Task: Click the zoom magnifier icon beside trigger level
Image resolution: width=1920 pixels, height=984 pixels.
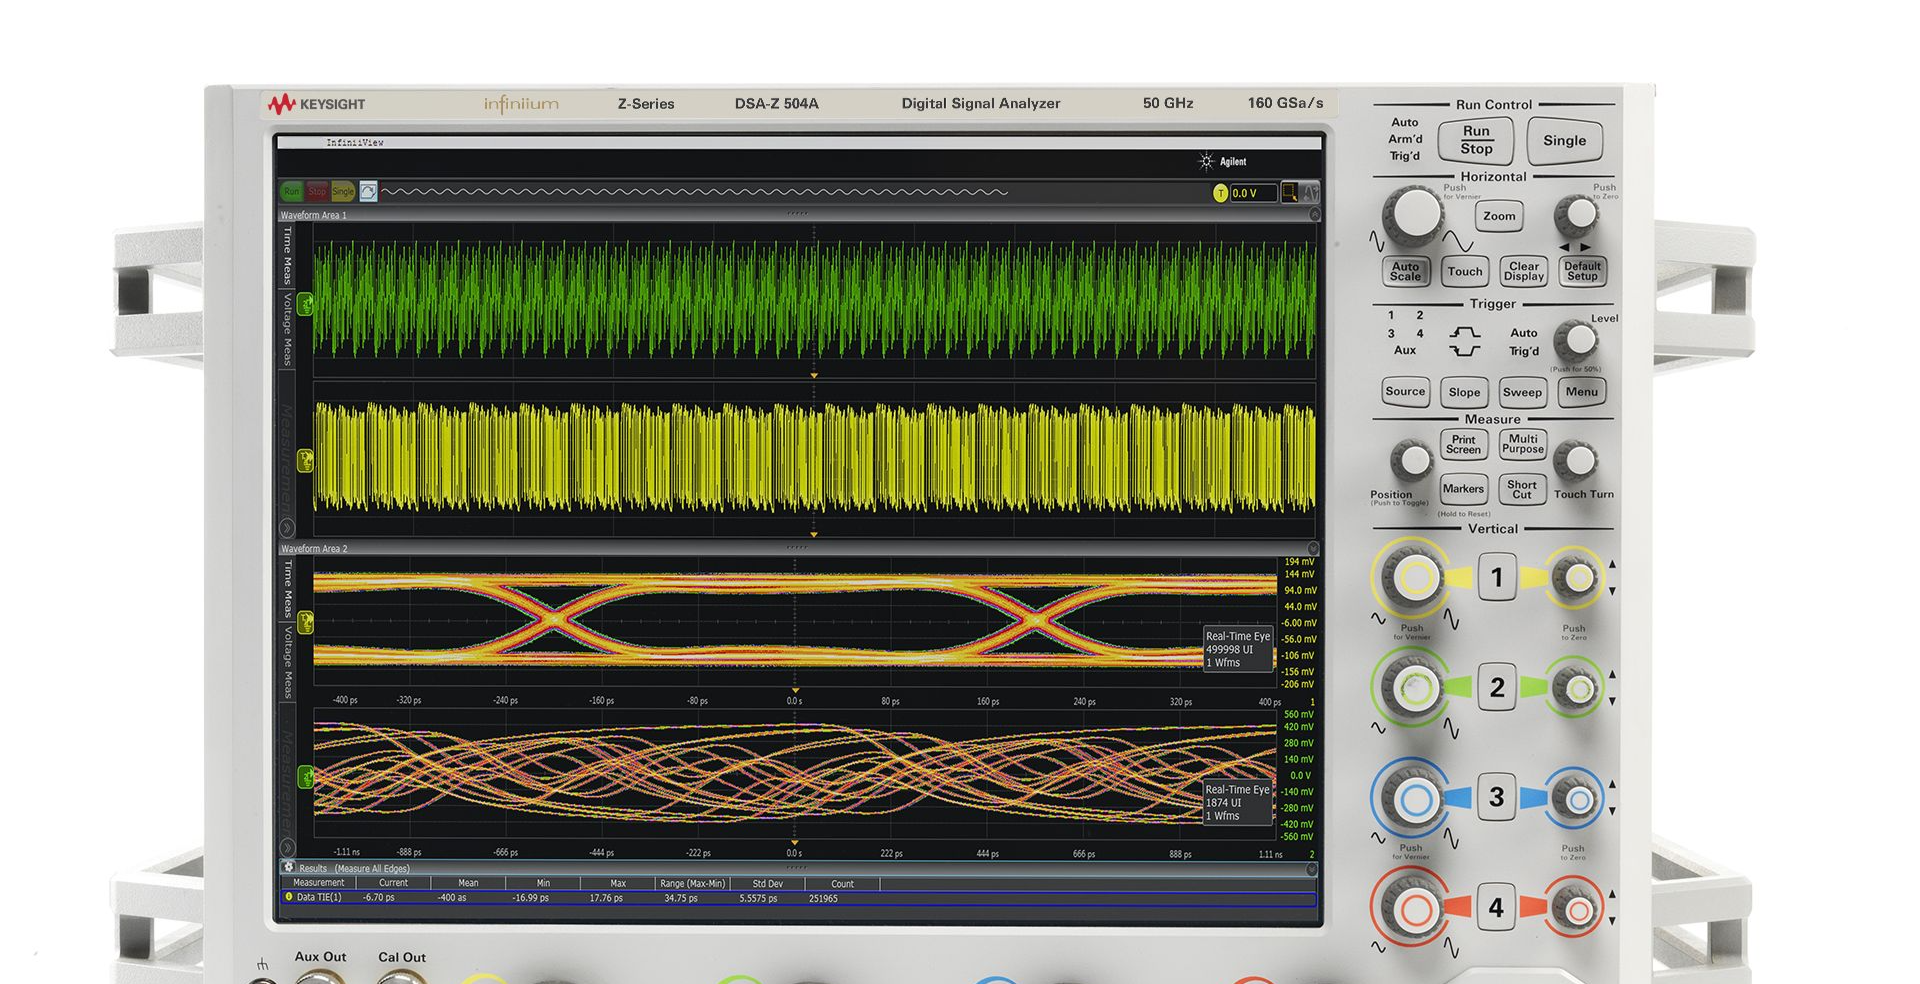Action: [1290, 192]
